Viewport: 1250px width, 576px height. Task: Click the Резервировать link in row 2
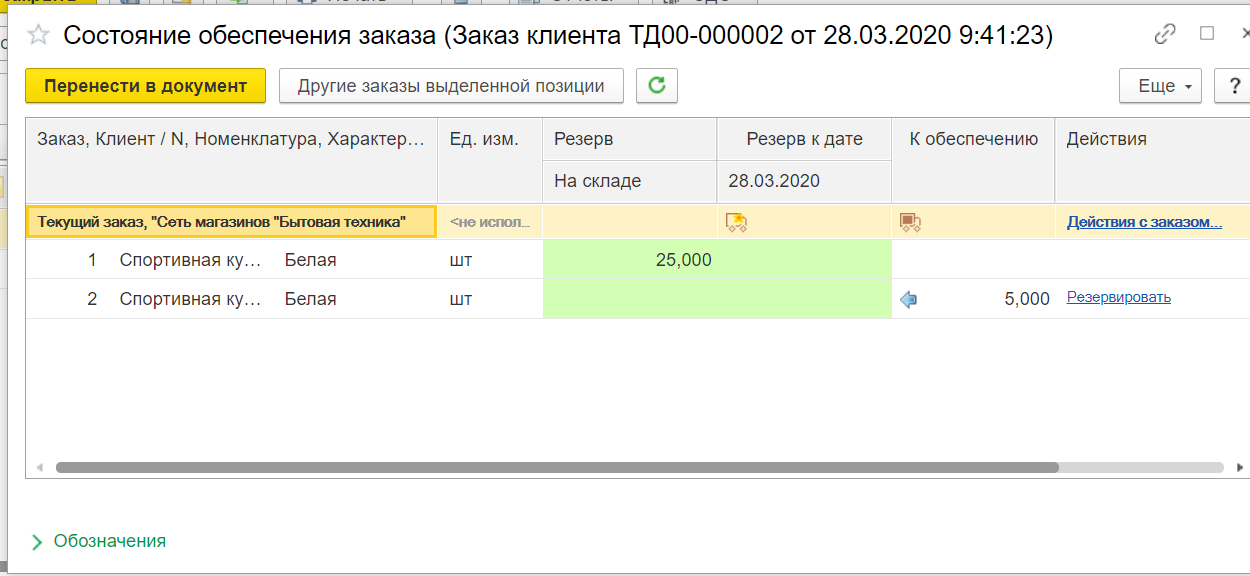point(1118,297)
